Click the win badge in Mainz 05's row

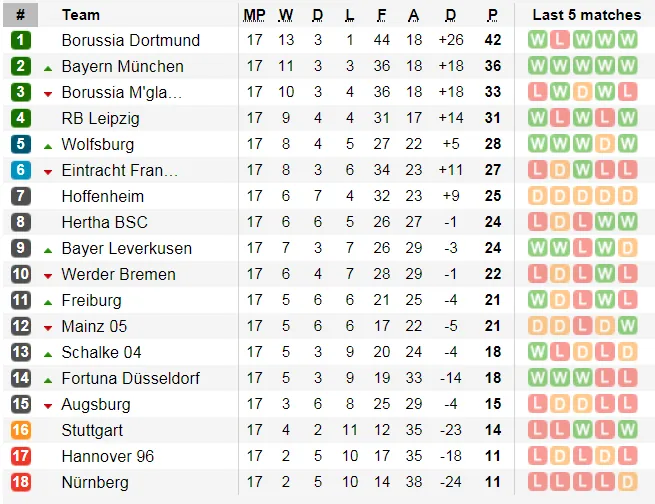[628, 326]
